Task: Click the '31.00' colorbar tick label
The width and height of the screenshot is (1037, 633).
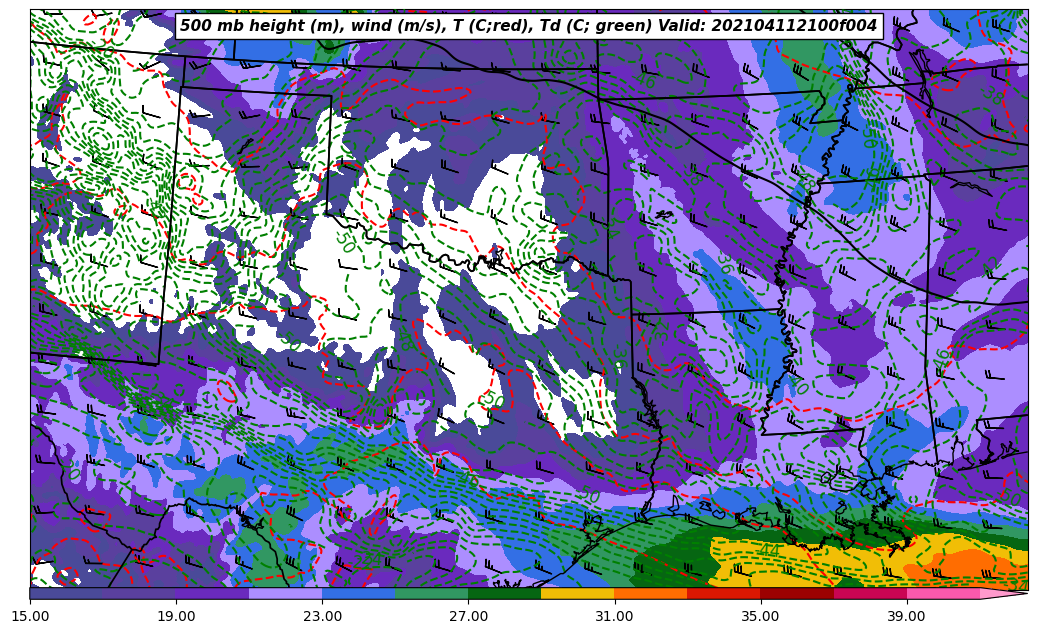Action: coord(614,616)
